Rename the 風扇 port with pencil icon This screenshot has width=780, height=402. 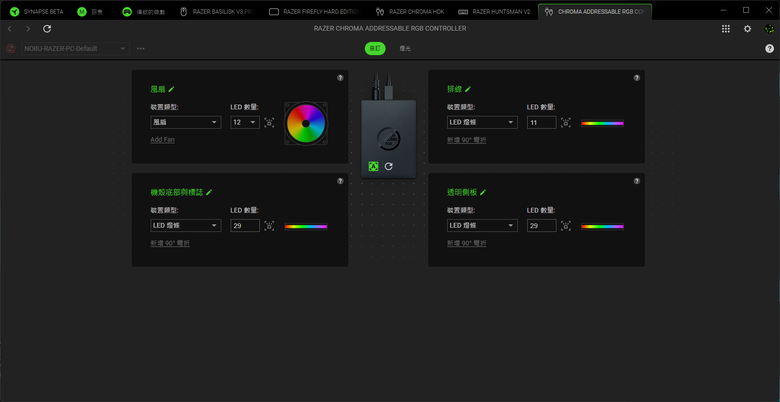coord(172,89)
